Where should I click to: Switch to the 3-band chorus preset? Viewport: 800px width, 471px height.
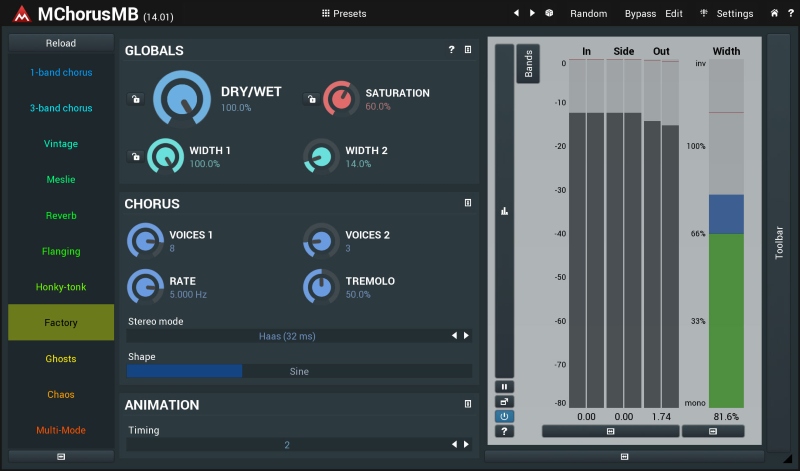point(61,108)
